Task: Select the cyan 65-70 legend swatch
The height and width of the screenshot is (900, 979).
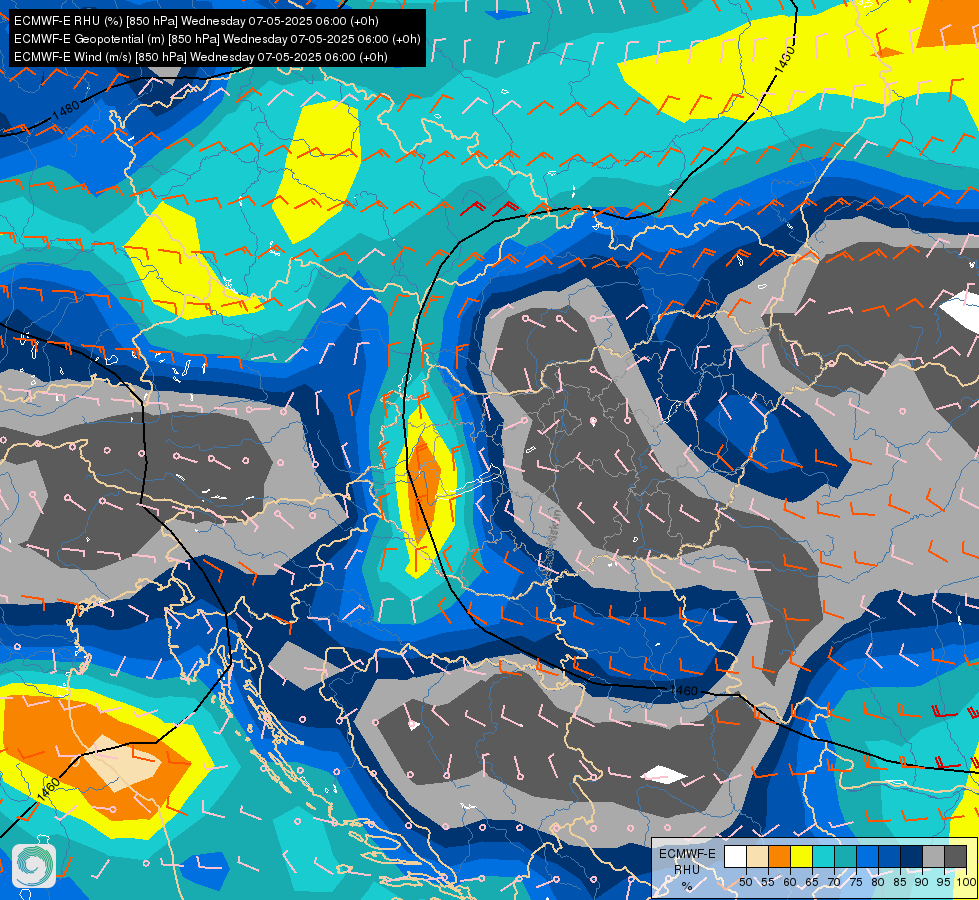Action: (x=824, y=856)
